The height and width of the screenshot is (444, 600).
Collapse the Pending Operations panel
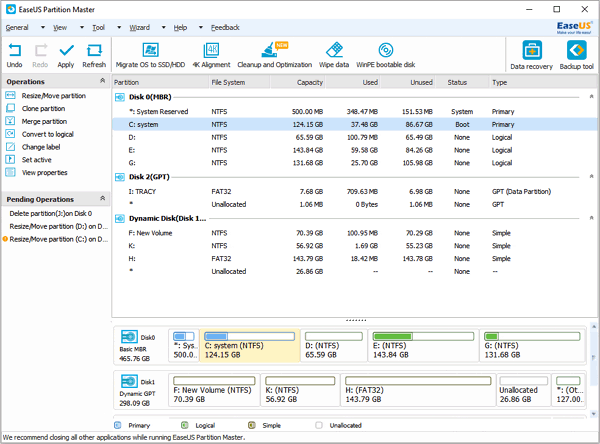pyautogui.click(x=103, y=198)
